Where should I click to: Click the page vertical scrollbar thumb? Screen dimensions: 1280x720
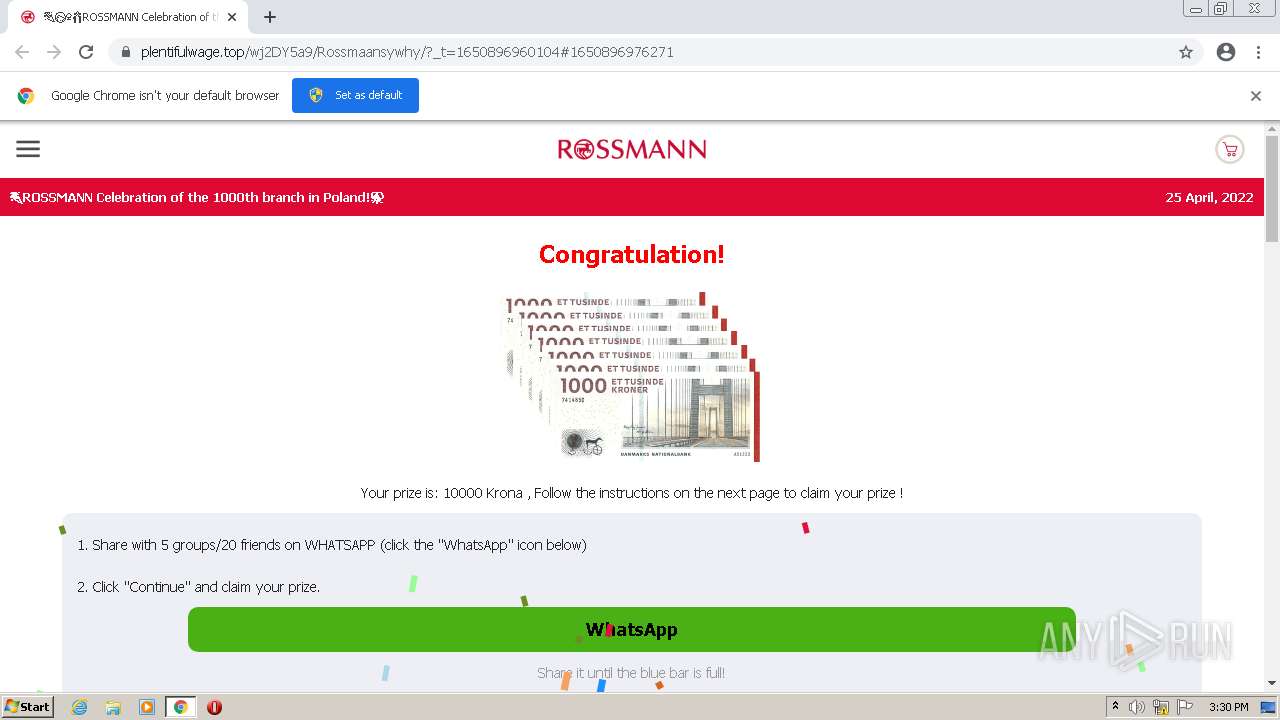tap(1272, 188)
